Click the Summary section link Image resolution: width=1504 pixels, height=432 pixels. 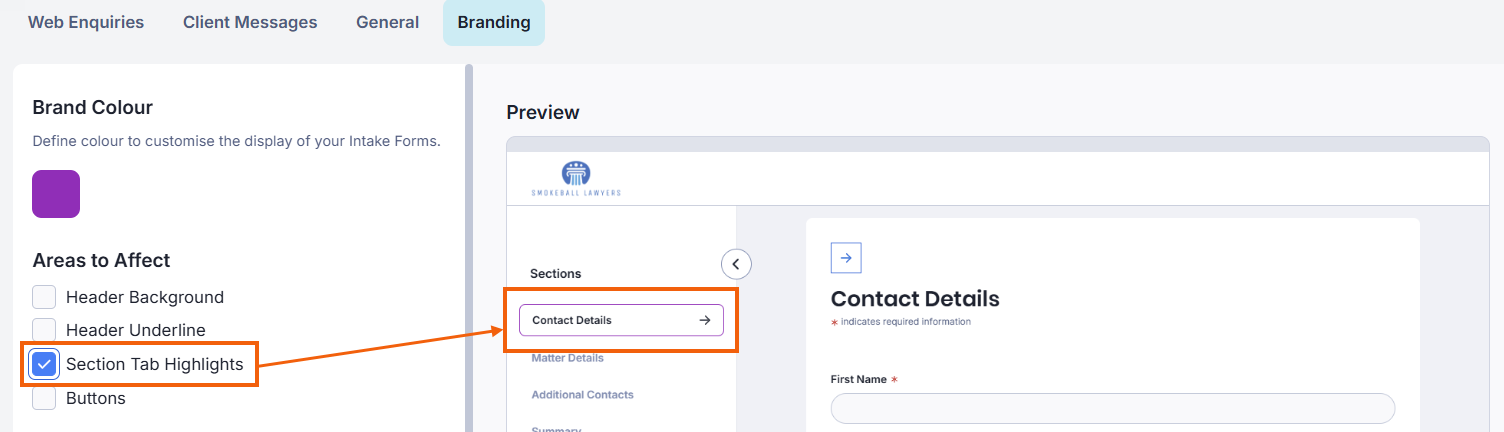(556, 428)
